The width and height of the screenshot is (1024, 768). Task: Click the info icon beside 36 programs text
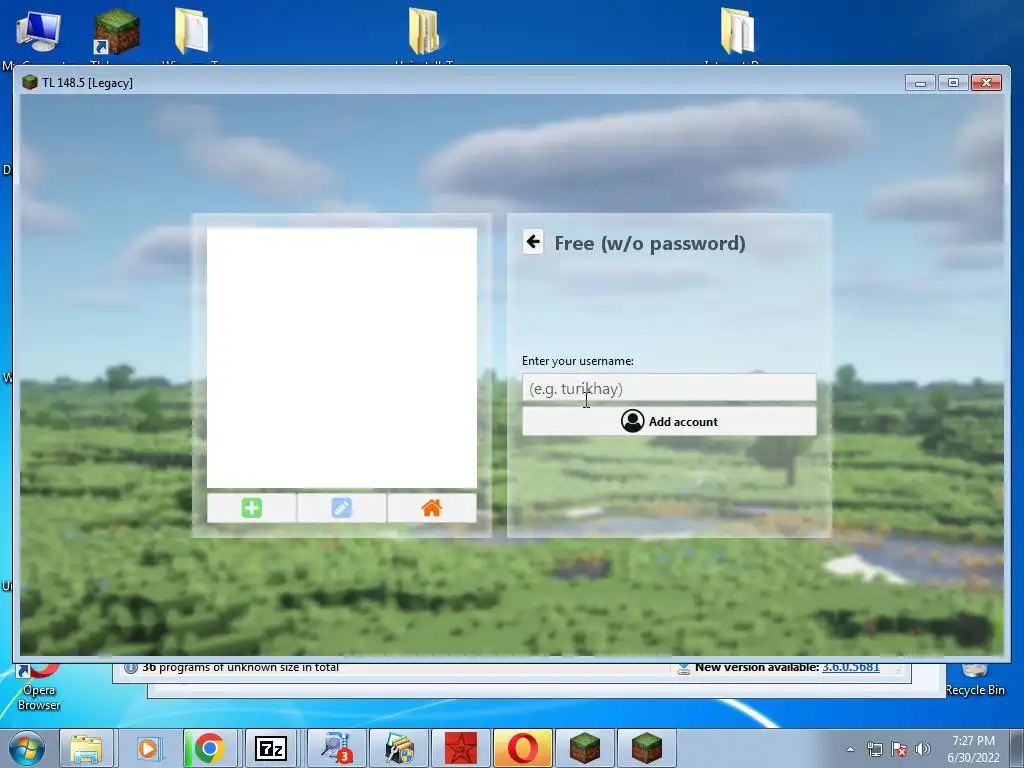(x=131, y=667)
